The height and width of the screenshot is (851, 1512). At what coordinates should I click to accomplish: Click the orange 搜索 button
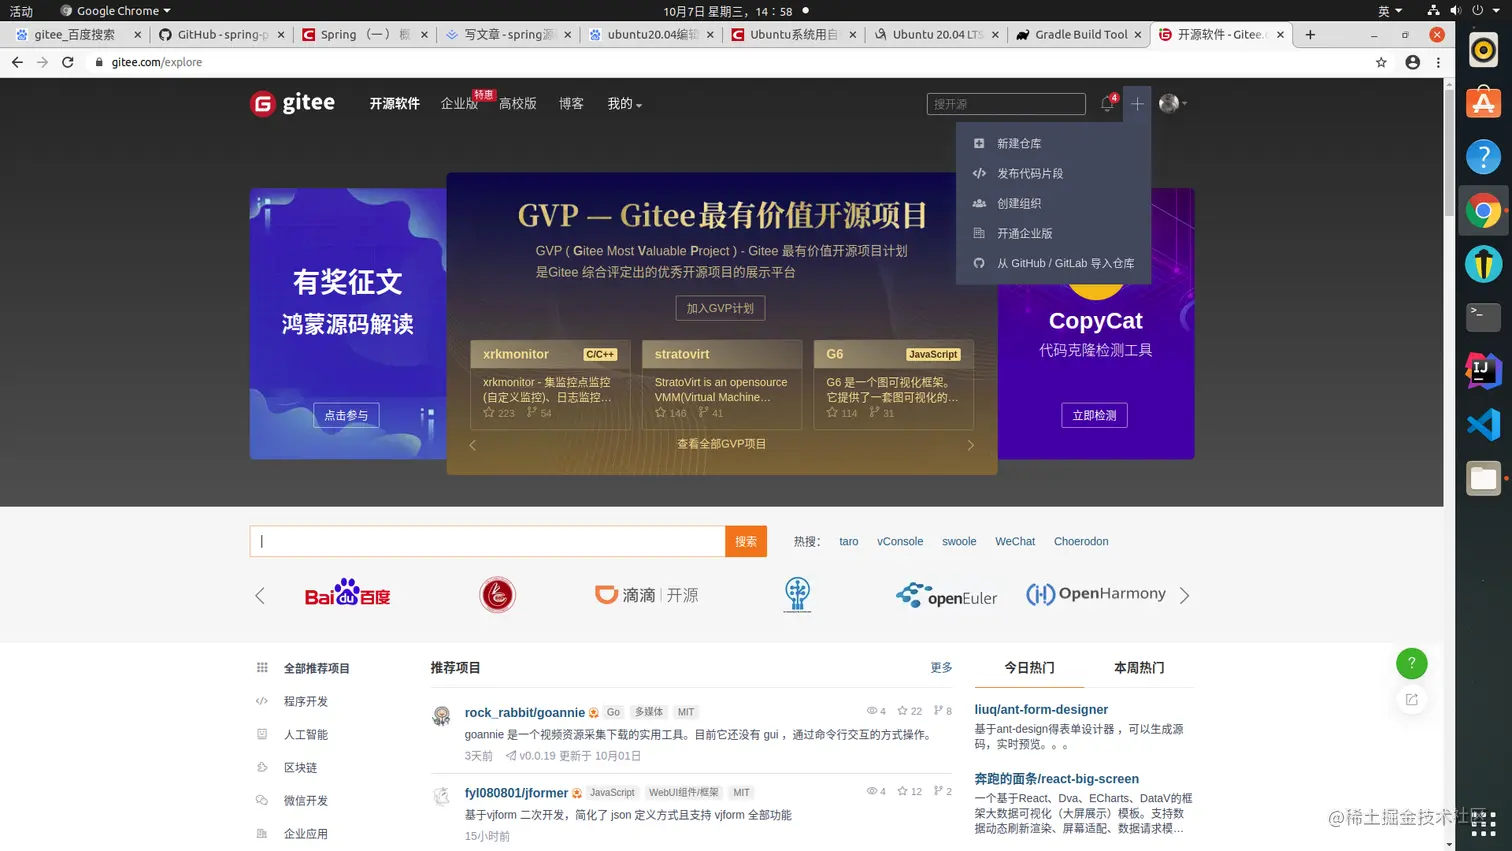(746, 541)
